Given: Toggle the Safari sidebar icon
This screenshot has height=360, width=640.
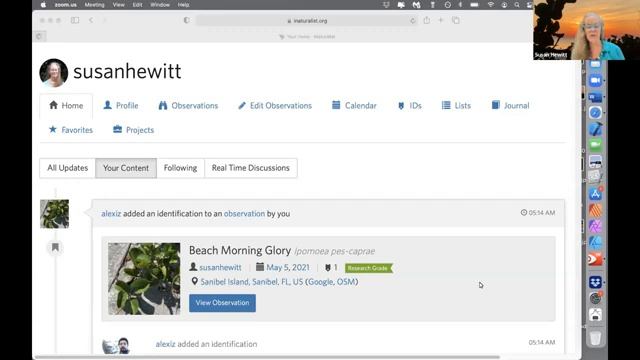Looking at the screenshot, I should tap(75, 20).
